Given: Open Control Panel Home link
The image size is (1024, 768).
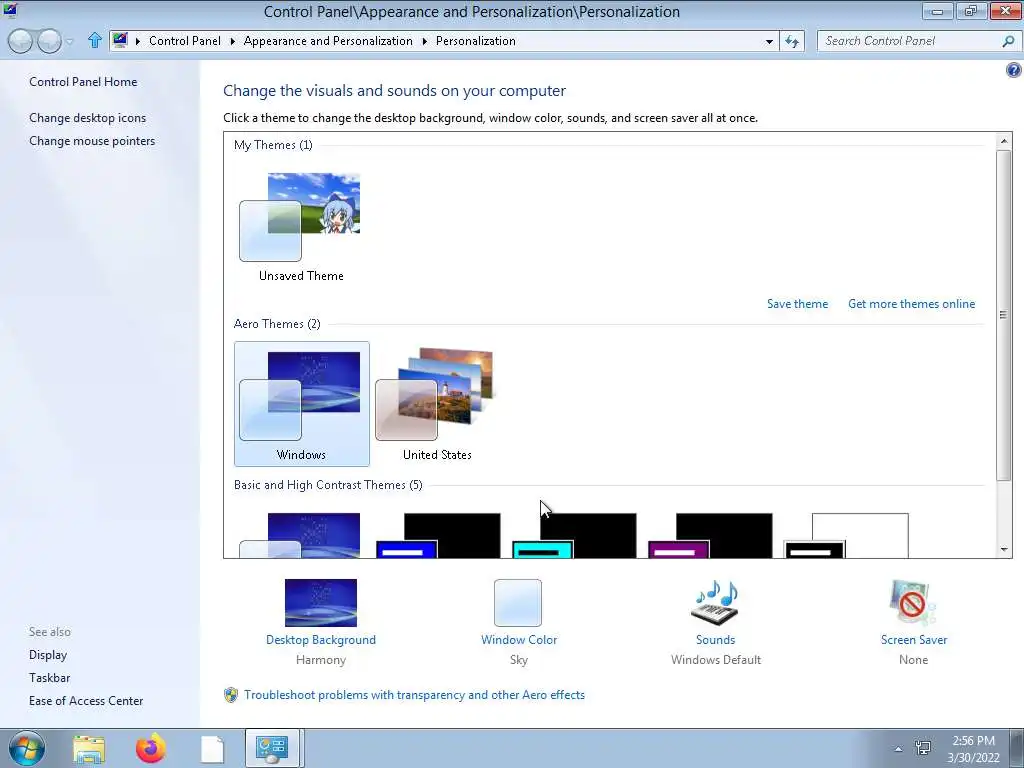Looking at the screenshot, I should click(83, 82).
